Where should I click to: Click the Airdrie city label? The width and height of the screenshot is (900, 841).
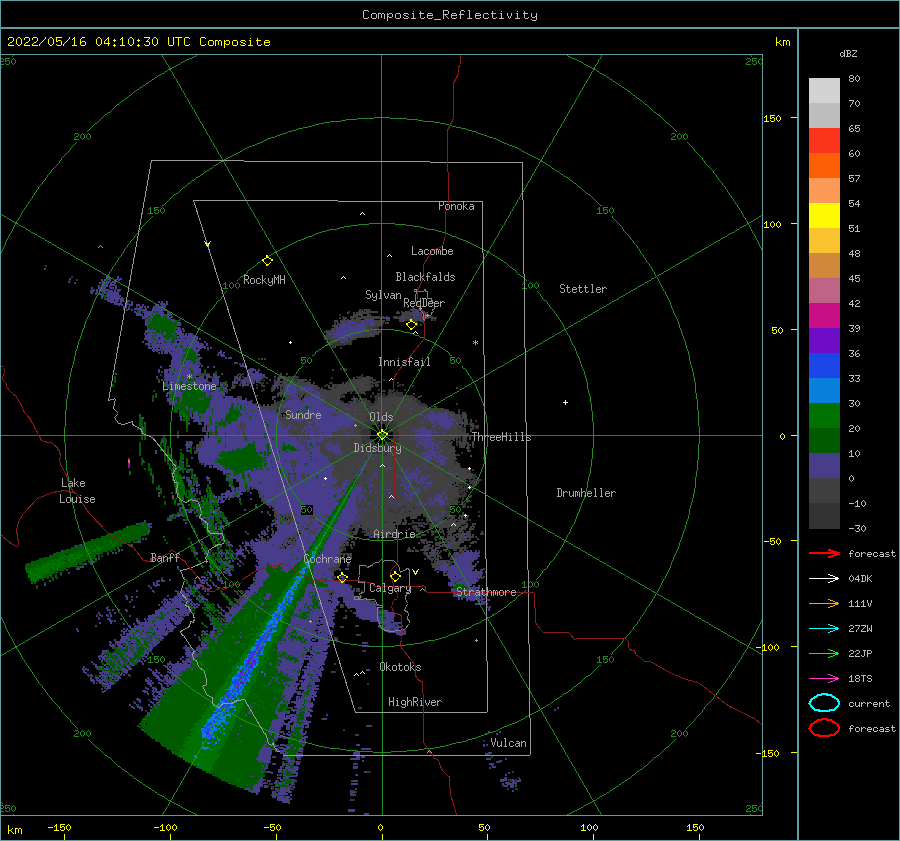(x=394, y=534)
